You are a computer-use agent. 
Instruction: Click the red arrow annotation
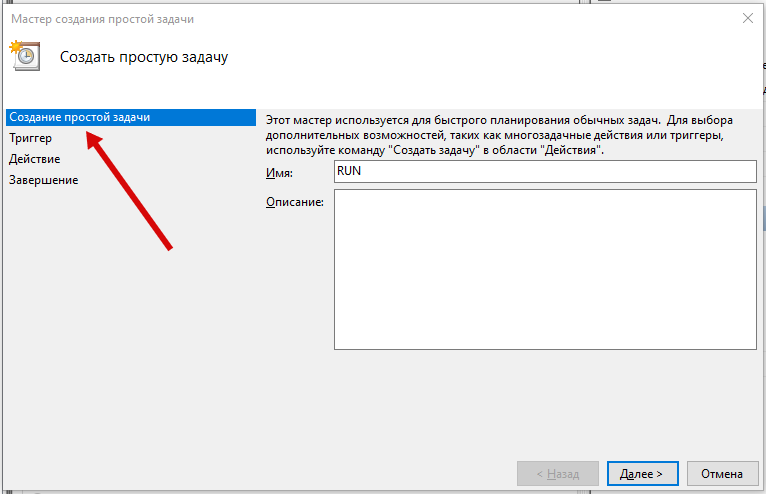130,190
